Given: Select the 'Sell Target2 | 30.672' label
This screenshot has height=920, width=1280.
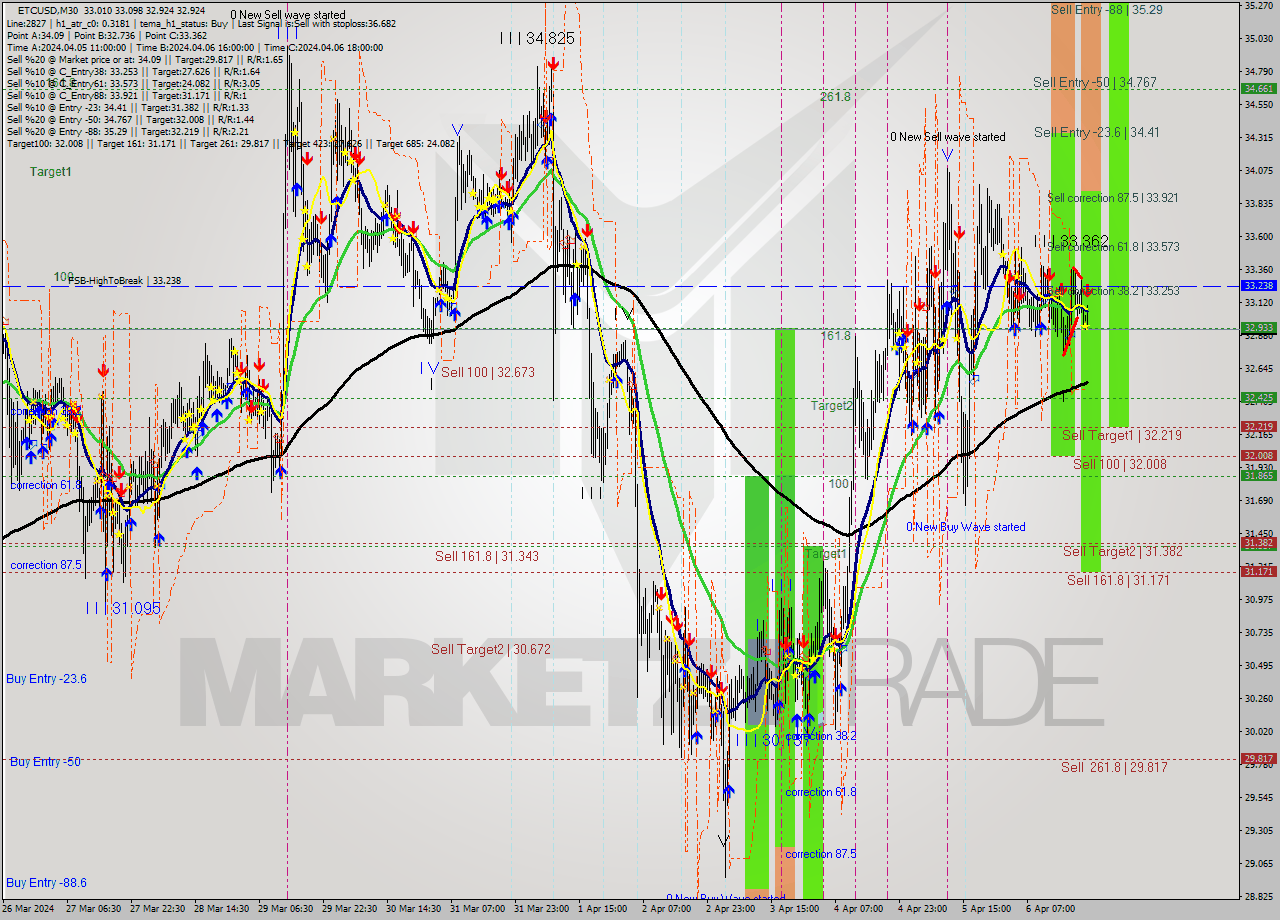Looking at the screenshot, I should 491,649.
